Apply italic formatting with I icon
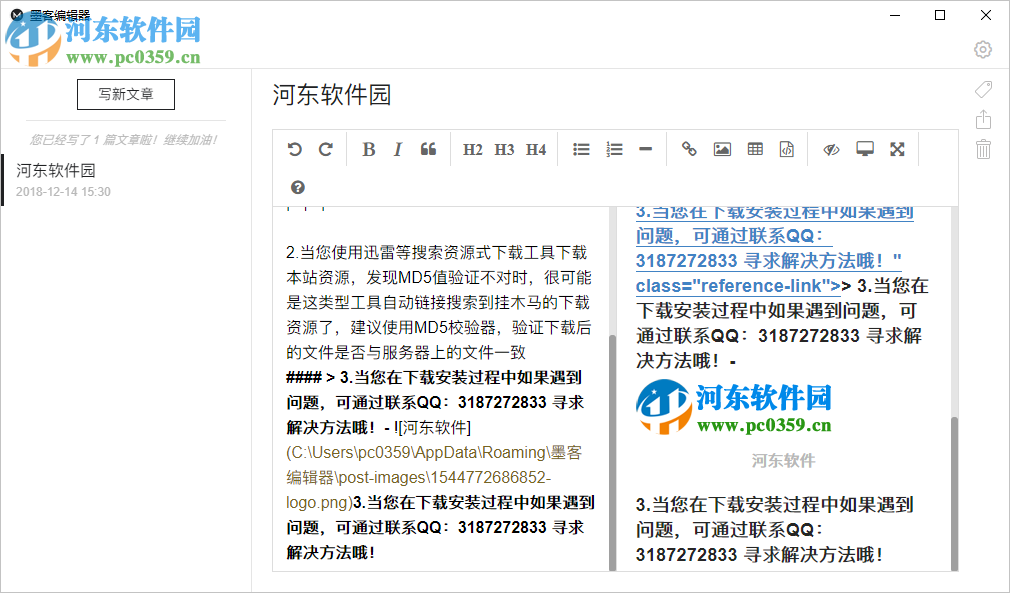This screenshot has height=593, width=1010. tap(397, 149)
